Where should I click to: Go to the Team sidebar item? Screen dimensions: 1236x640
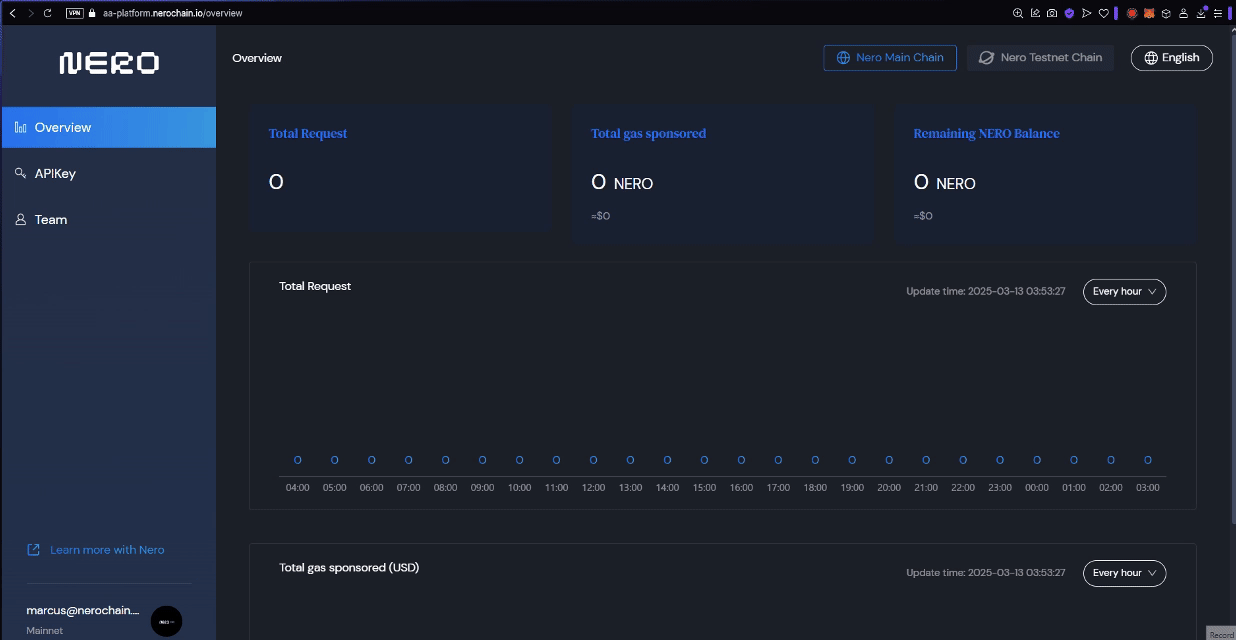50,220
